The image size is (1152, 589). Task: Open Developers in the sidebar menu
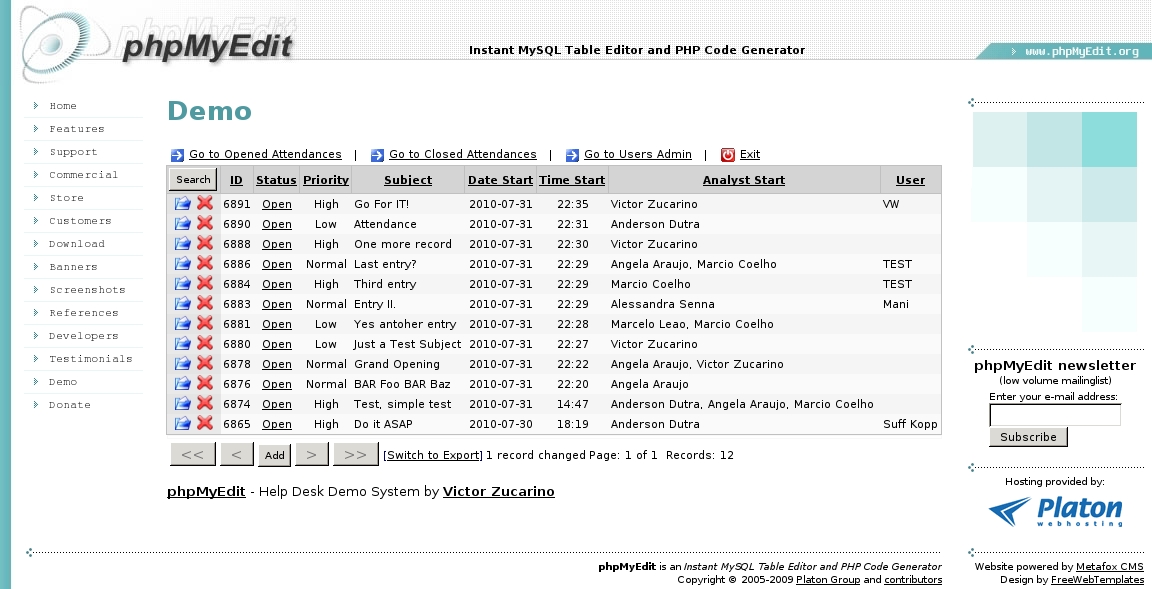click(83, 336)
